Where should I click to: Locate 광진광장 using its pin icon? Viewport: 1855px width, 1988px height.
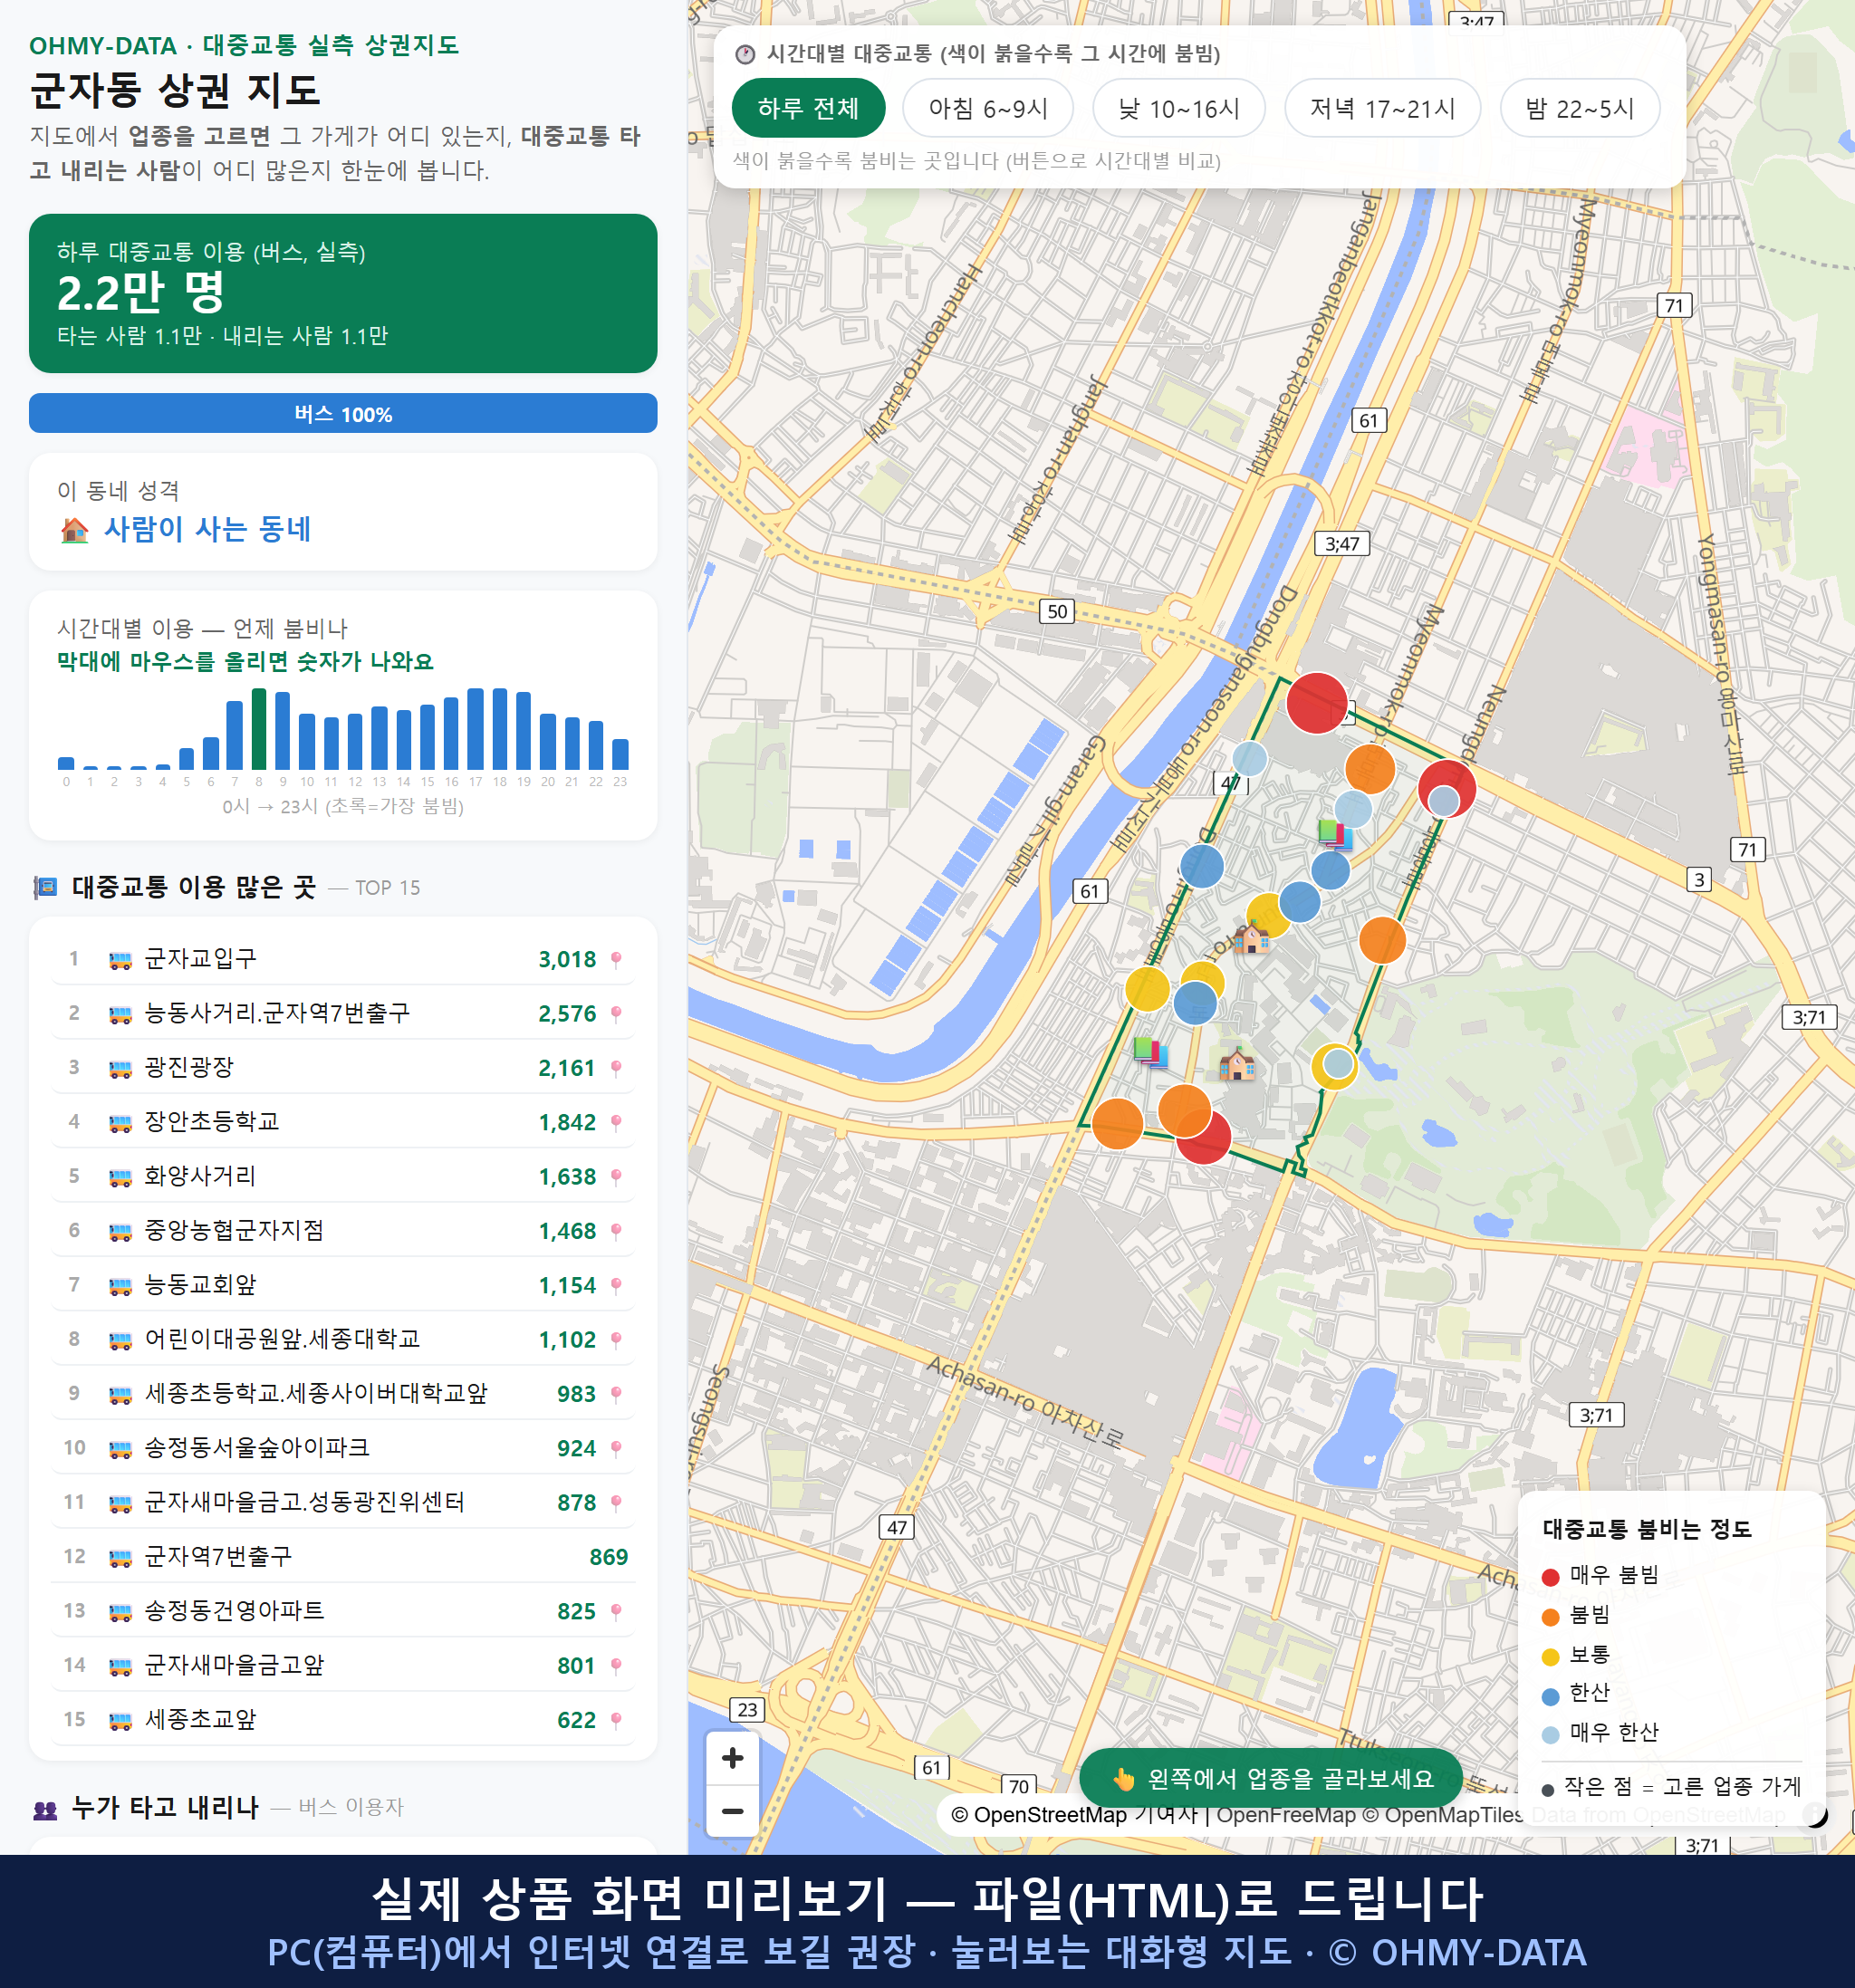click(616, 1068)
